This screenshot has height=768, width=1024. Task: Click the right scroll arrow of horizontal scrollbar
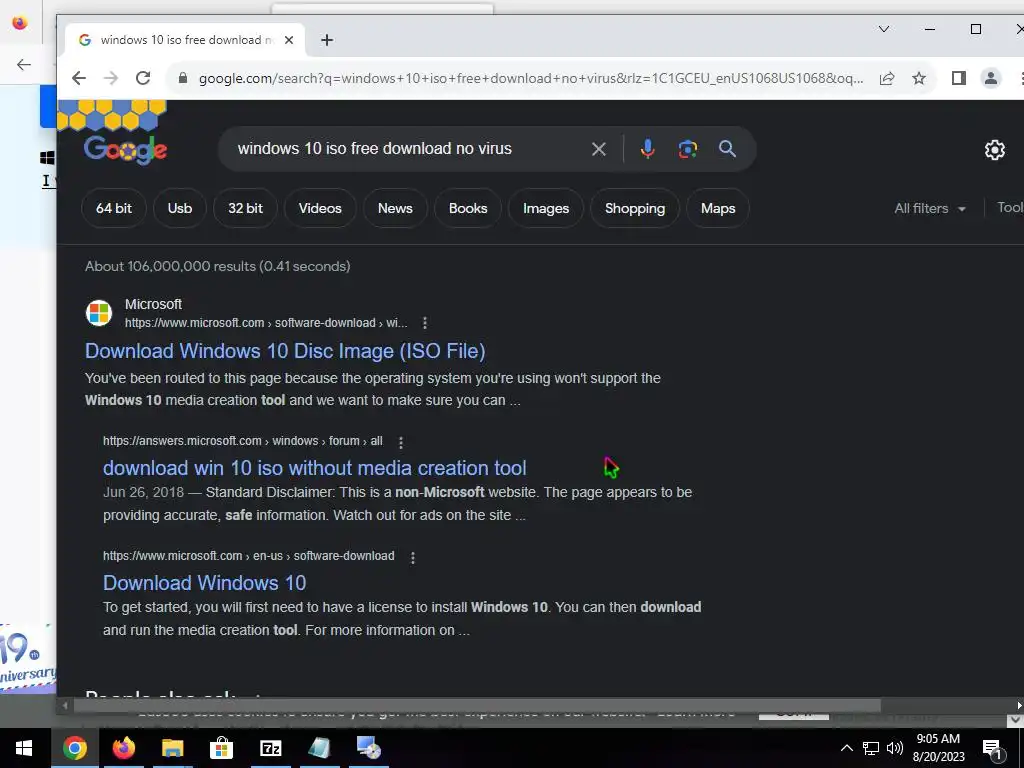click(1019, 705)
